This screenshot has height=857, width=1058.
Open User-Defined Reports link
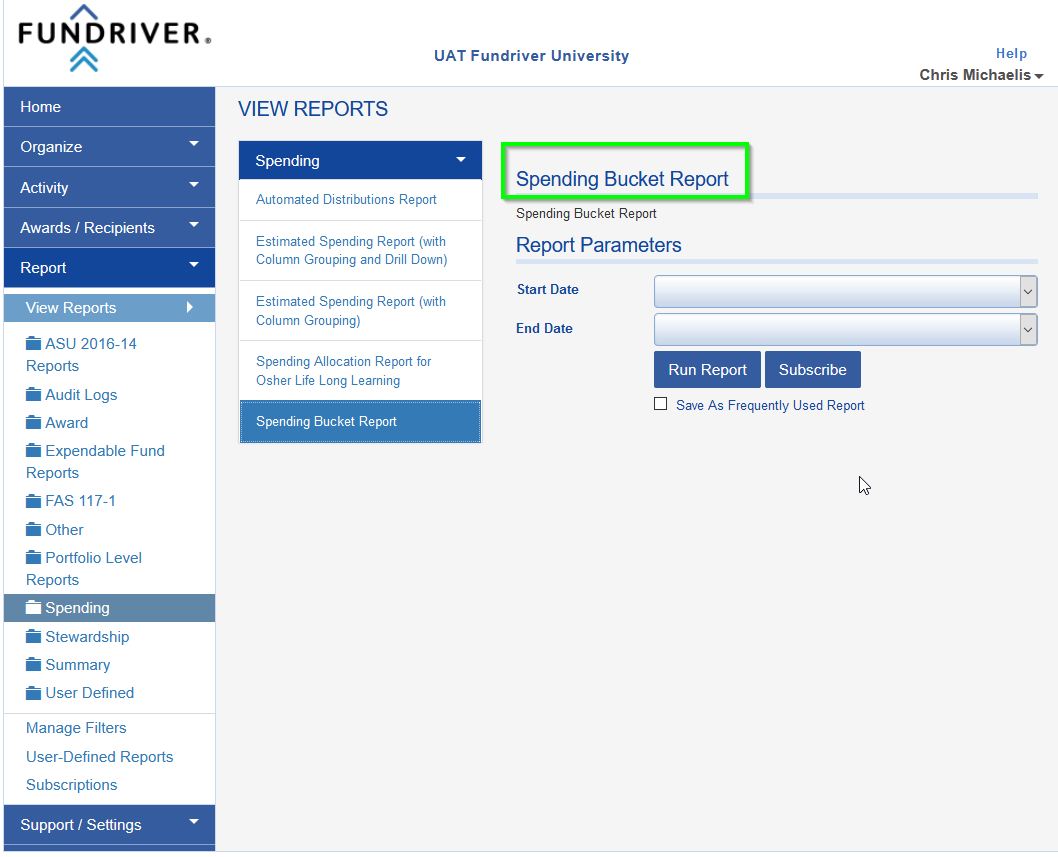click(x=99, y=756)
